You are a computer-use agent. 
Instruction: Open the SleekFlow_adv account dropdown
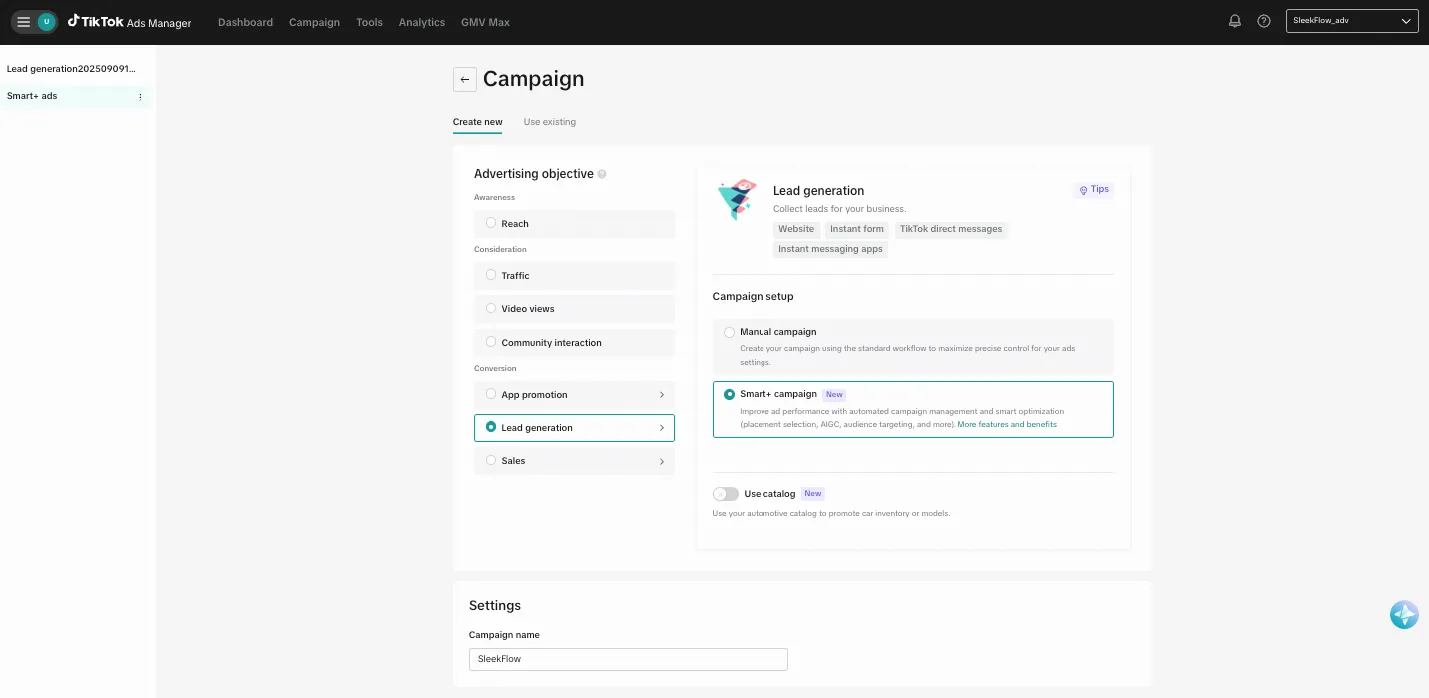pyautogui.click(x=1351, y=20)
